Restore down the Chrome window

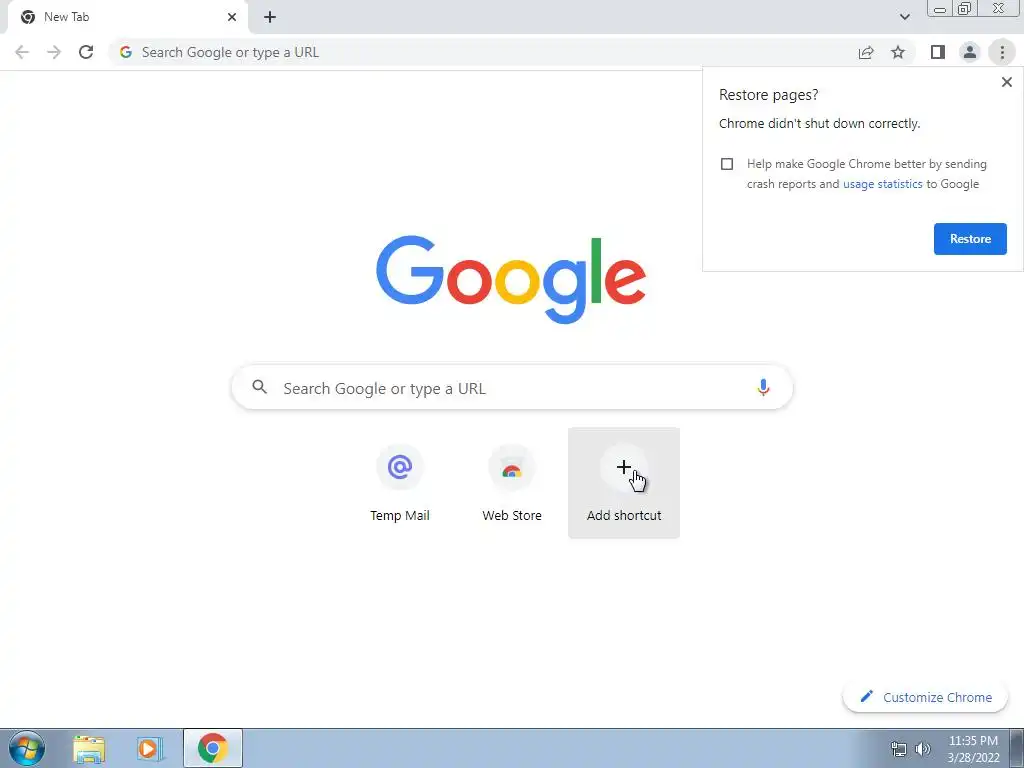click(x=964, y=9)
